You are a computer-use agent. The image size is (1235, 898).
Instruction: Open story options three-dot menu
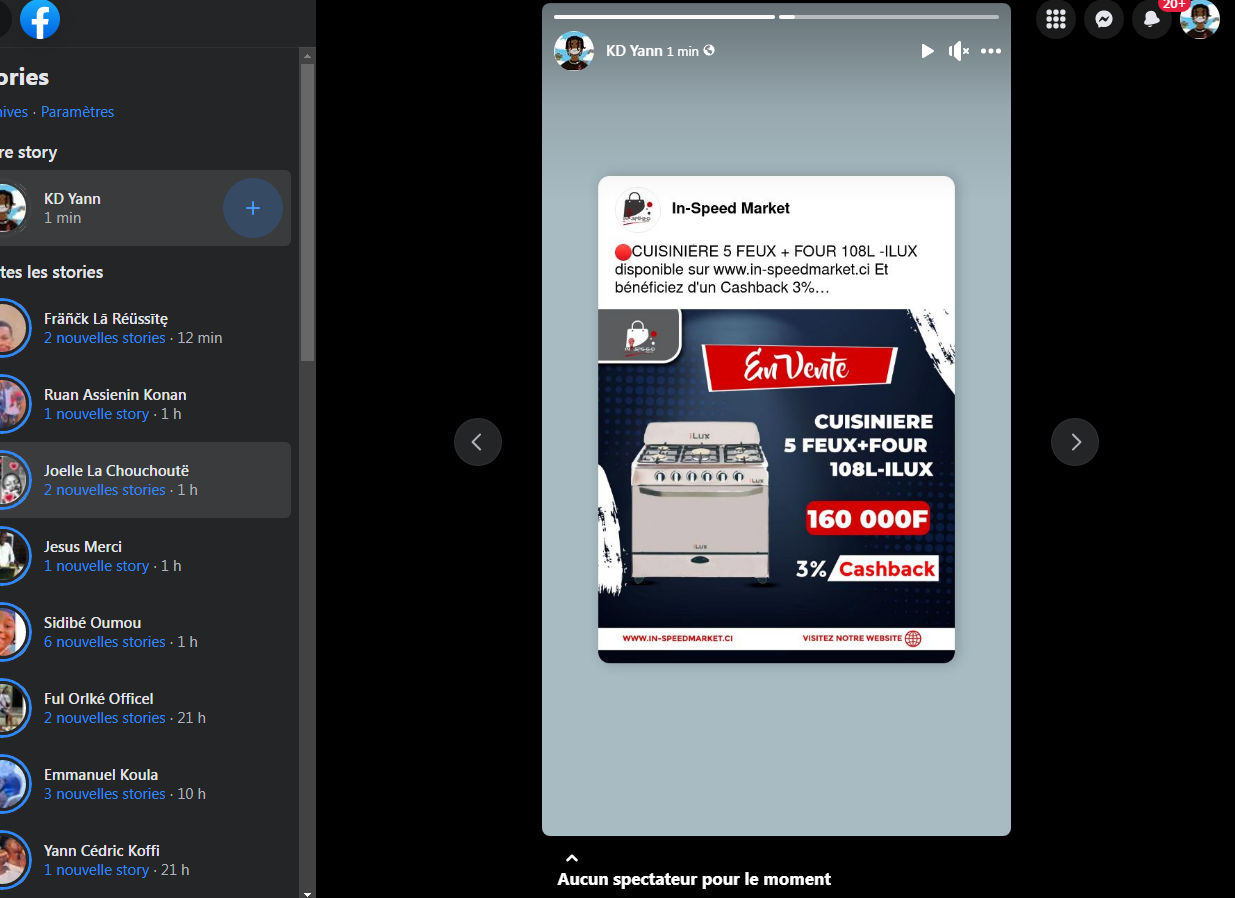click(x=990, y=51)
